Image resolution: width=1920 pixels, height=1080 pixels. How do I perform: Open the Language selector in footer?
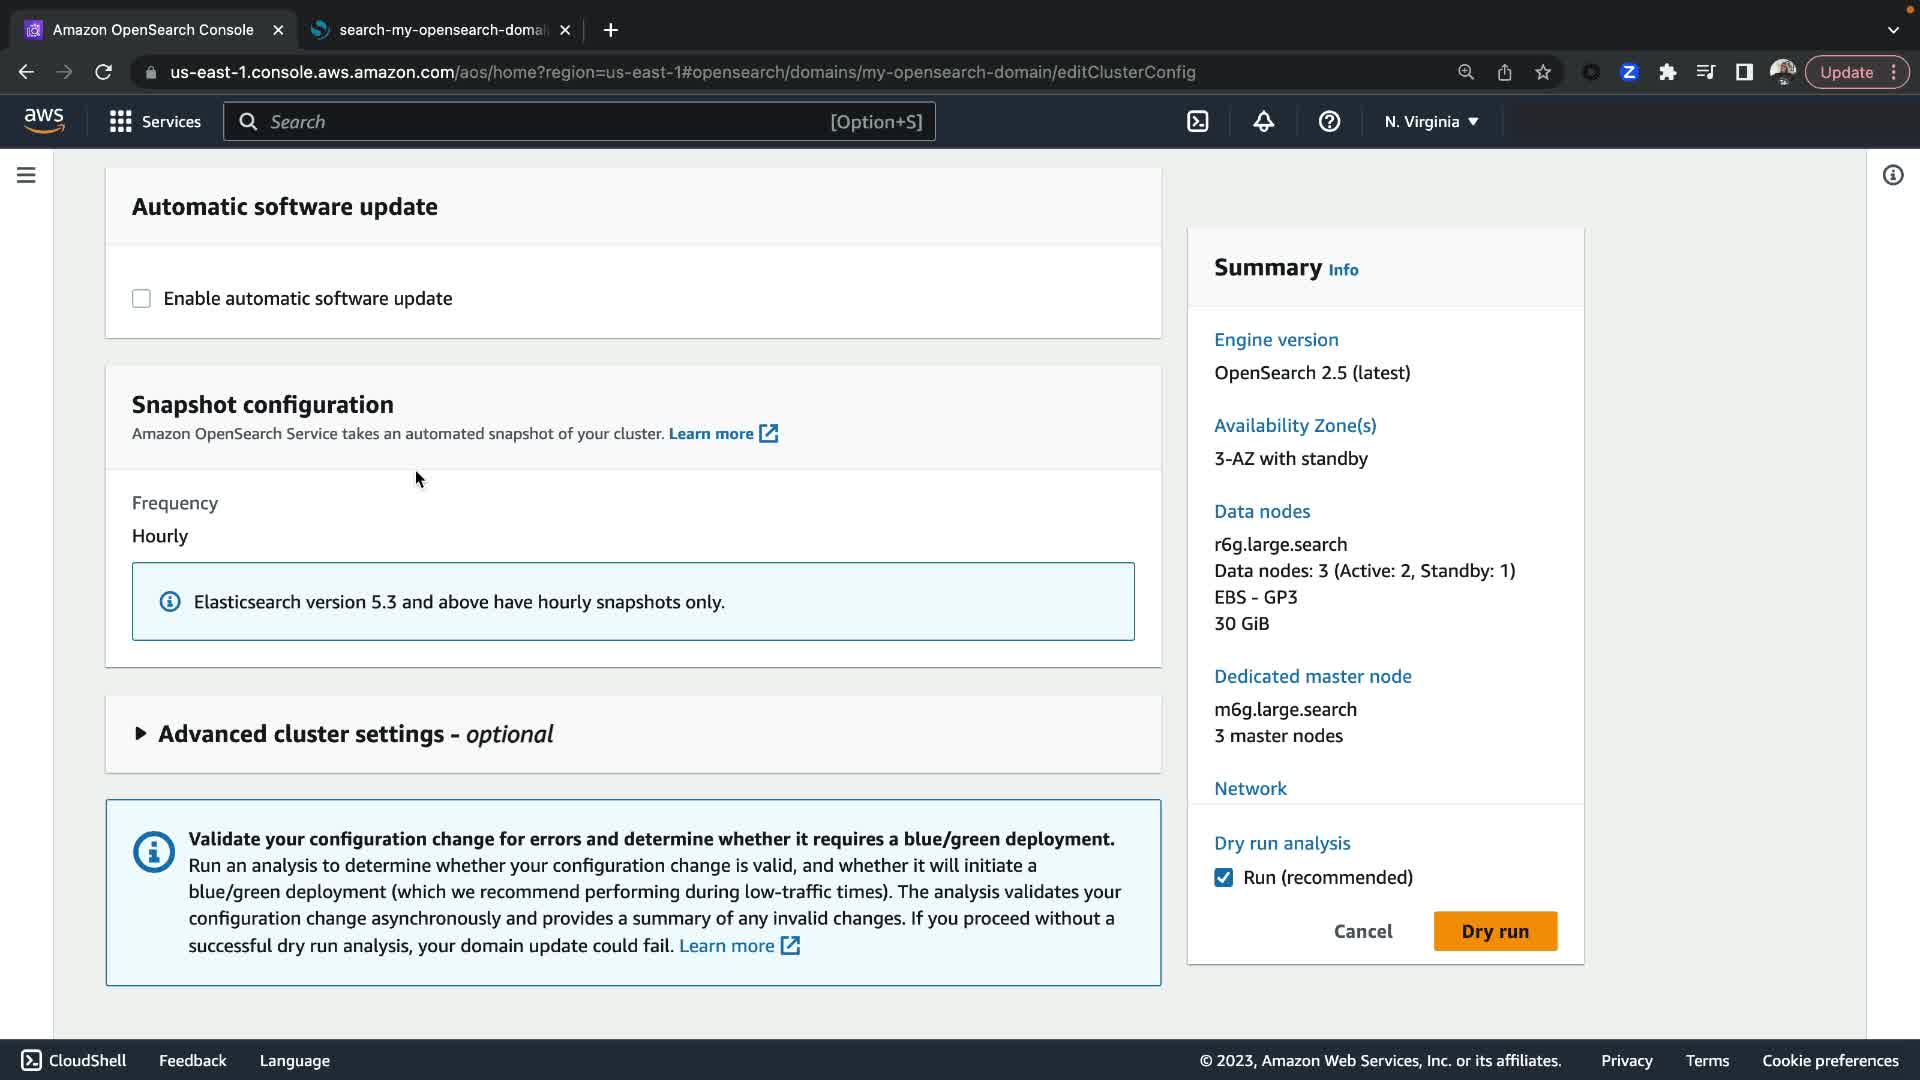(x=294, y=1060)
